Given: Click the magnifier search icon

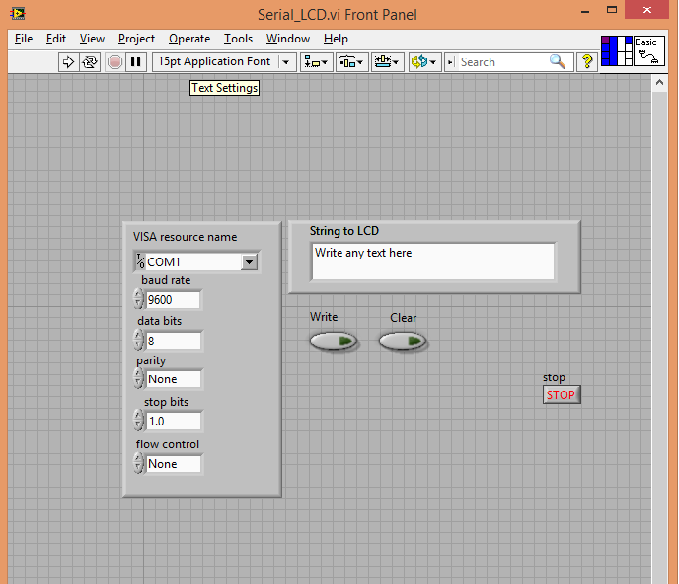Looking at the screenshot, I should [x=557, y=62].
